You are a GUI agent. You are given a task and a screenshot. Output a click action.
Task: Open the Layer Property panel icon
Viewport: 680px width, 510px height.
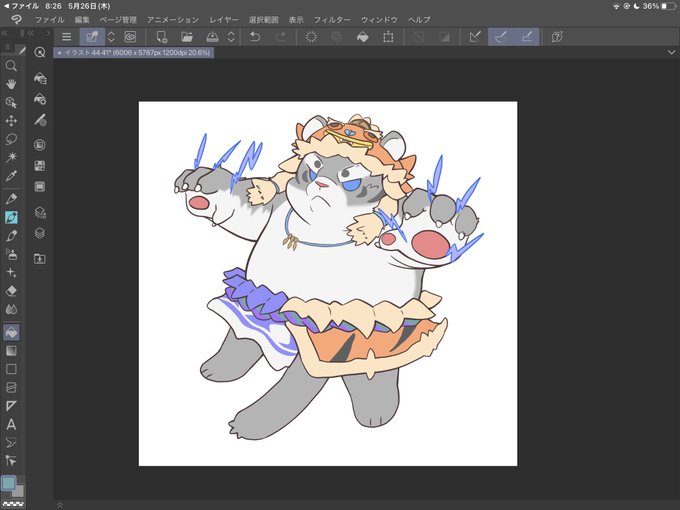[x=39, y=212]
